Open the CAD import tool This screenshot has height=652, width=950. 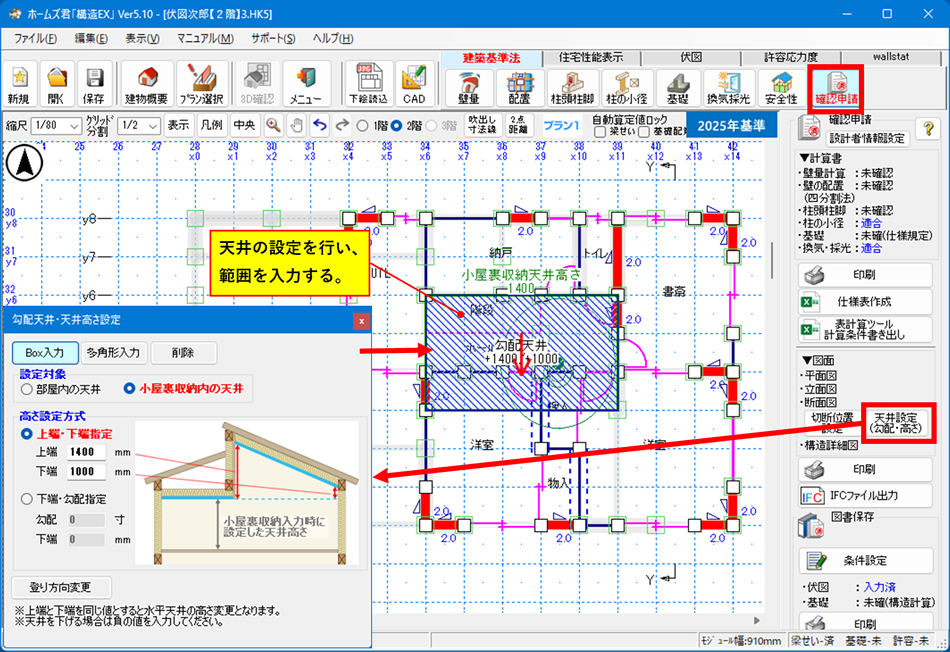click(x=414, y=85)
